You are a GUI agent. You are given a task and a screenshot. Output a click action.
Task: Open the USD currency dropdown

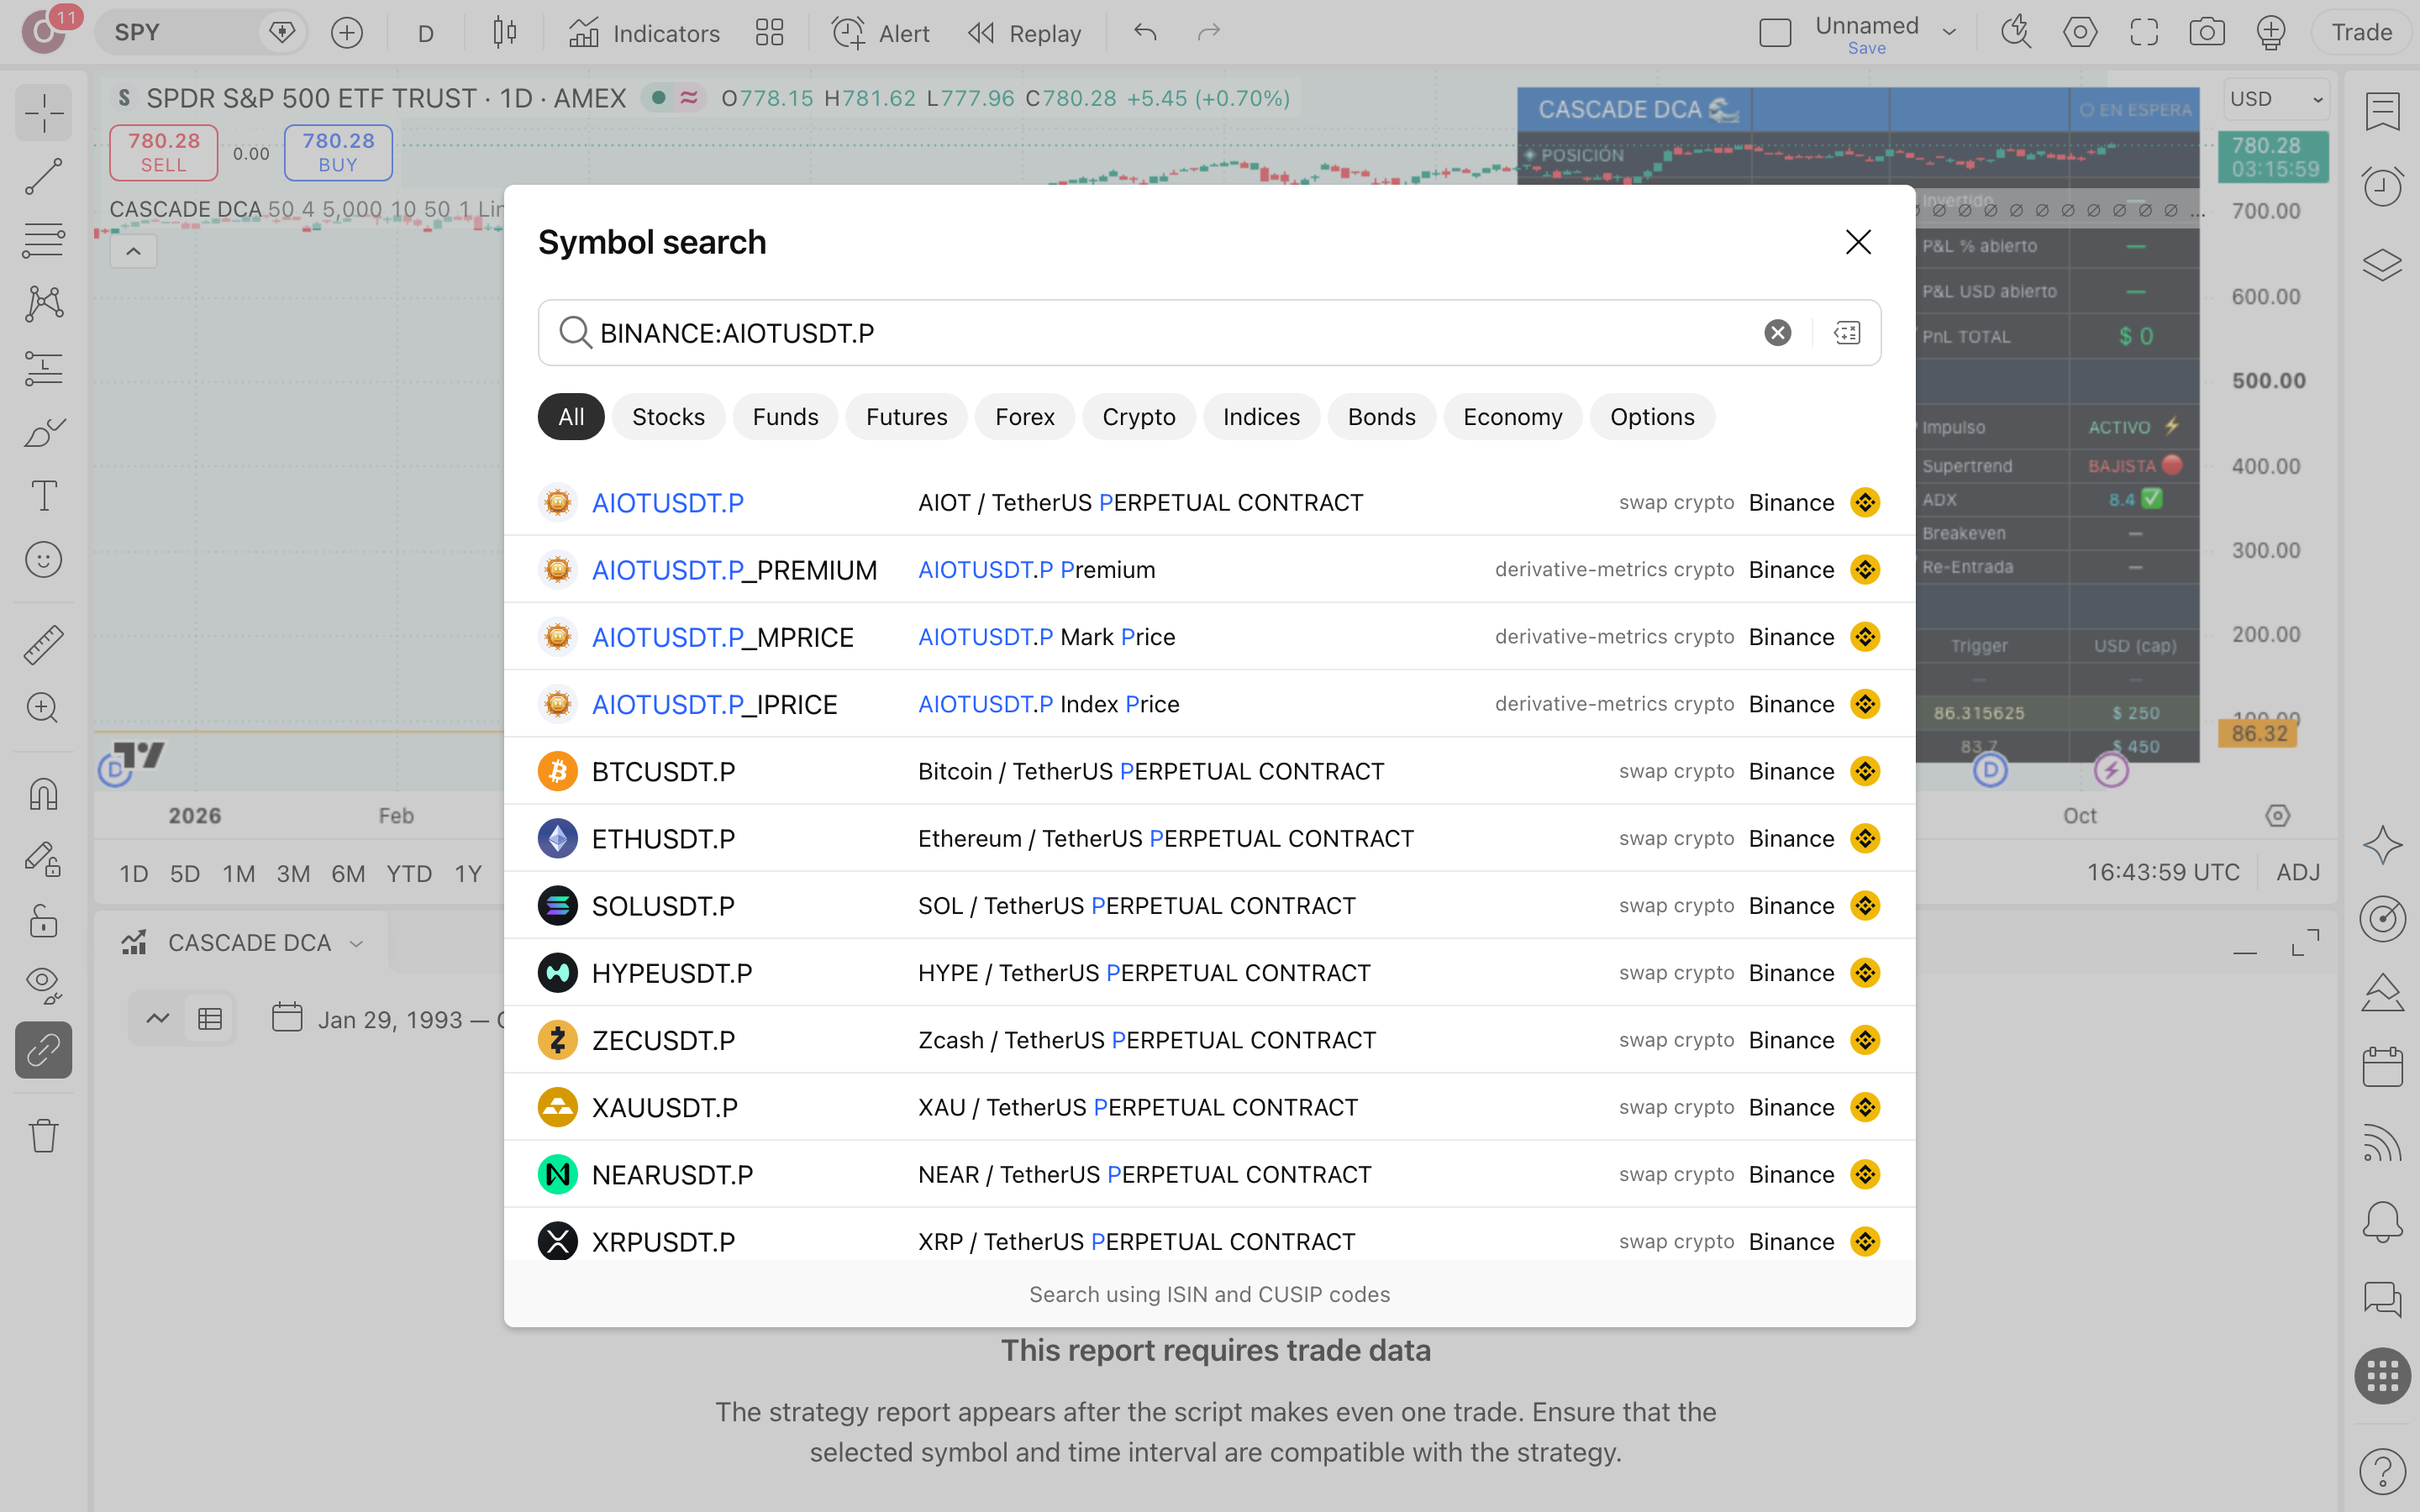[x=2276, y=99]
